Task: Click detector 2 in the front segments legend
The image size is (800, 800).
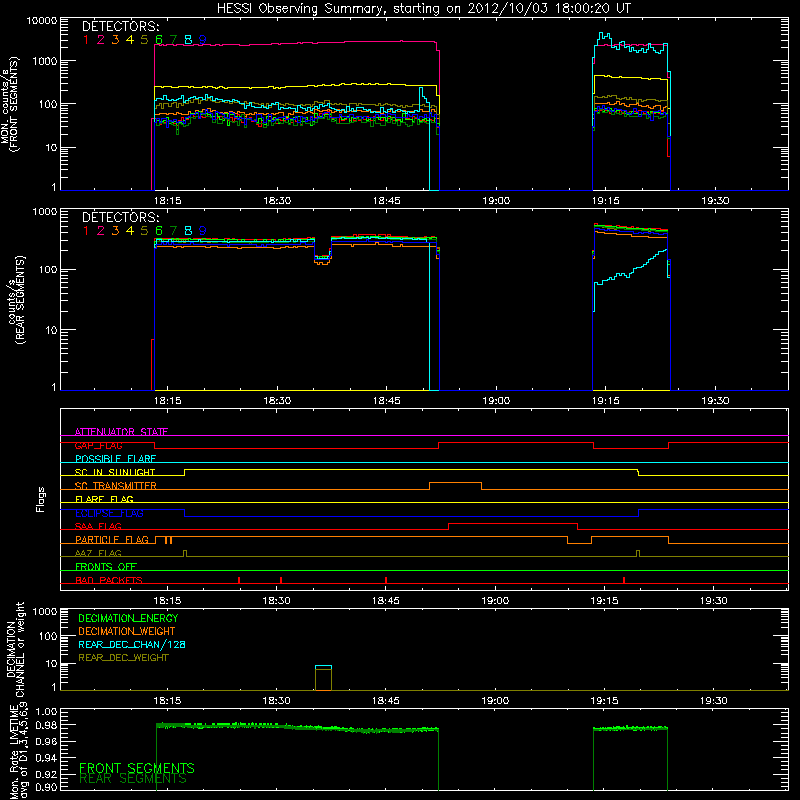Action: click(x=101, y=40)
